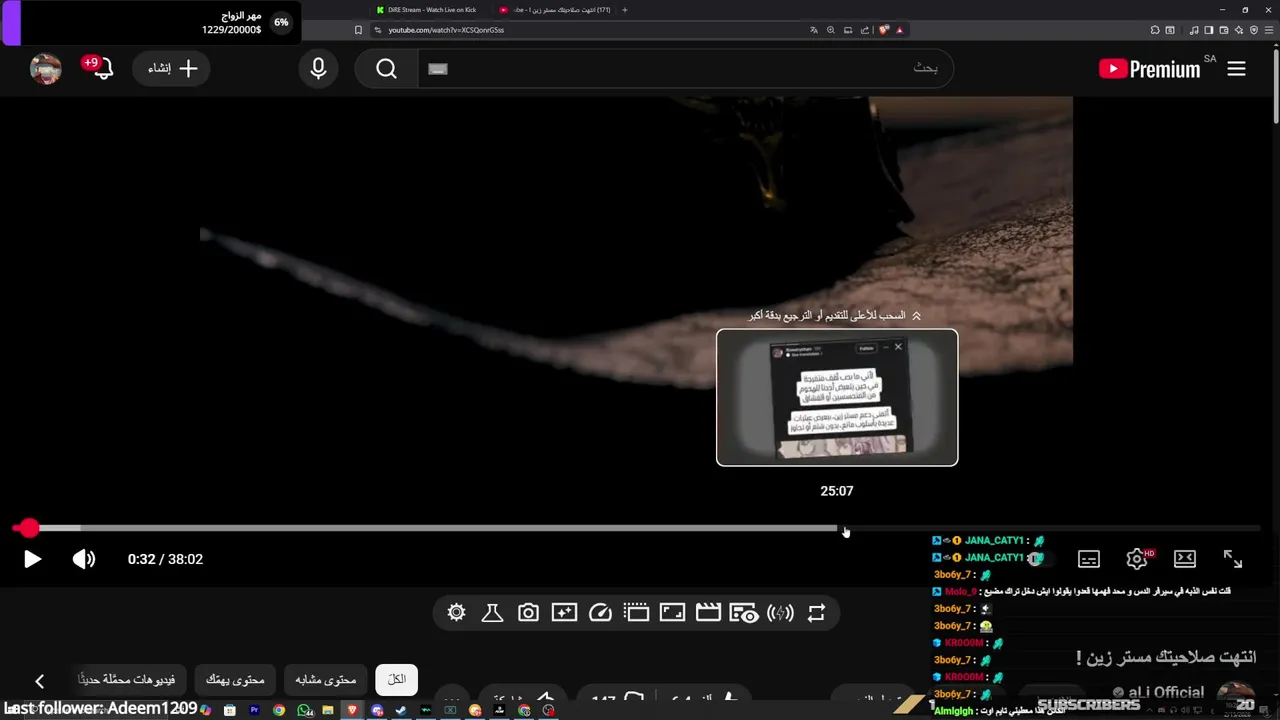
Task: Enter fullscreen mode
Action: coord(1233,559)
